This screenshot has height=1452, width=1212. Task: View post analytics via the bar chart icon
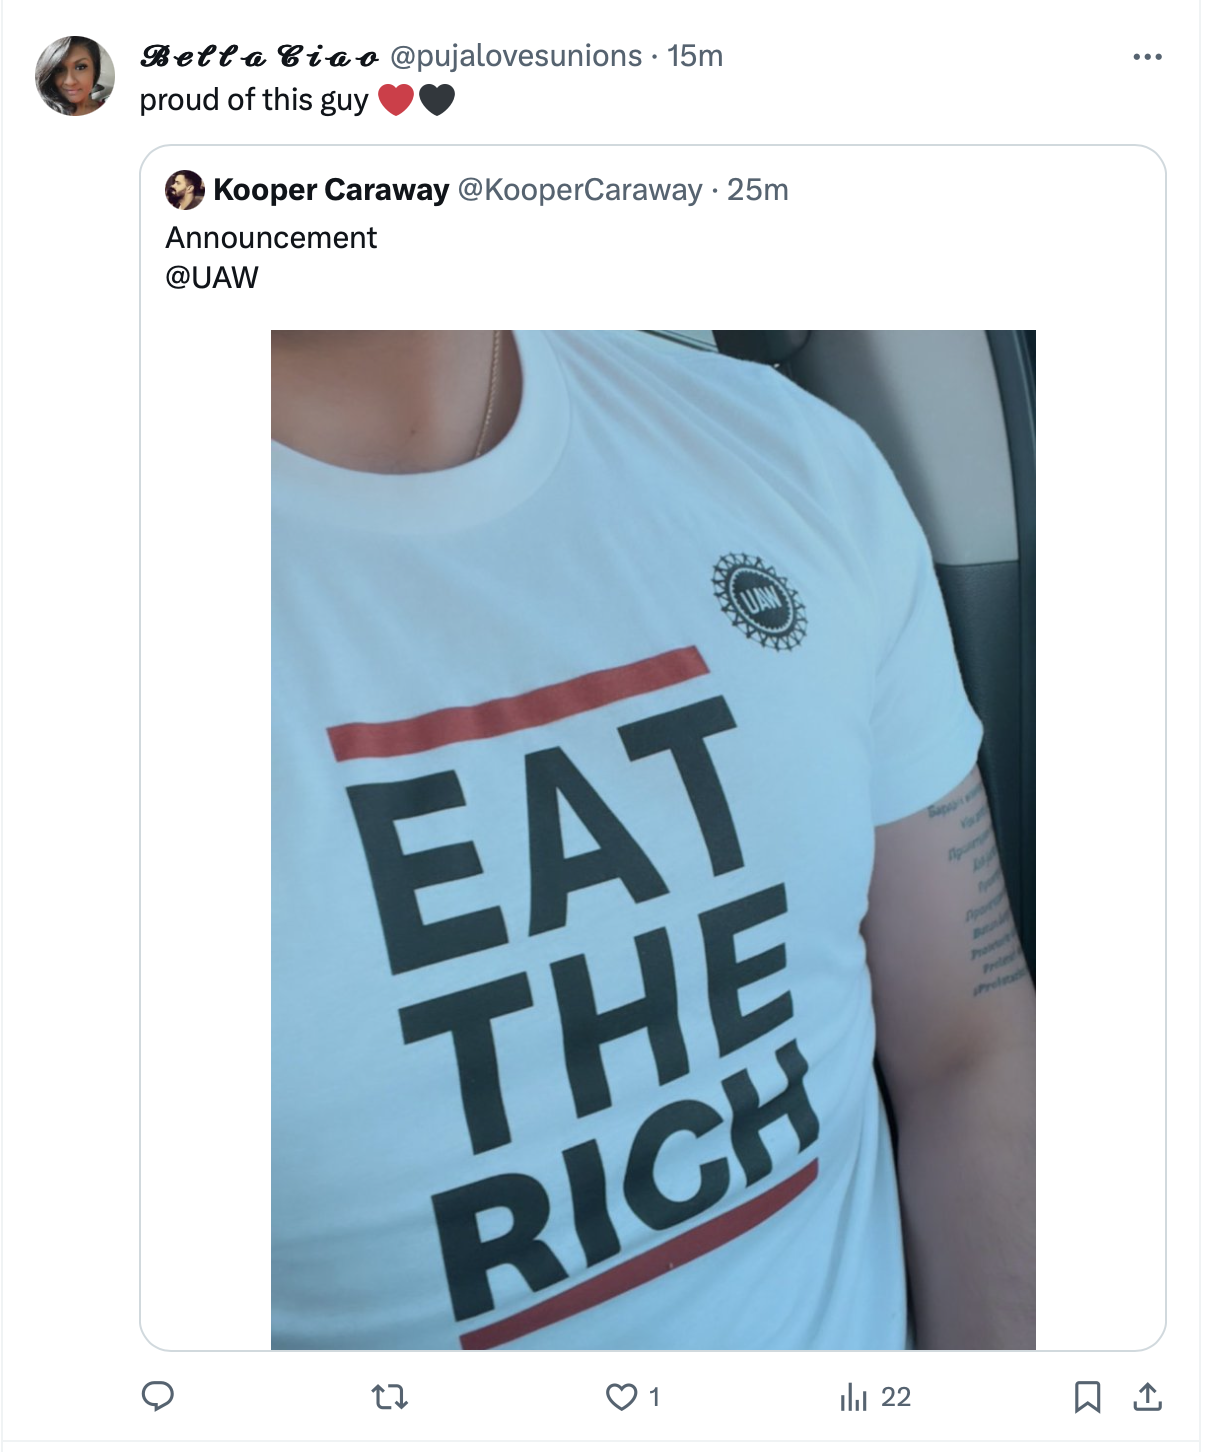[x=854, y=1396]
